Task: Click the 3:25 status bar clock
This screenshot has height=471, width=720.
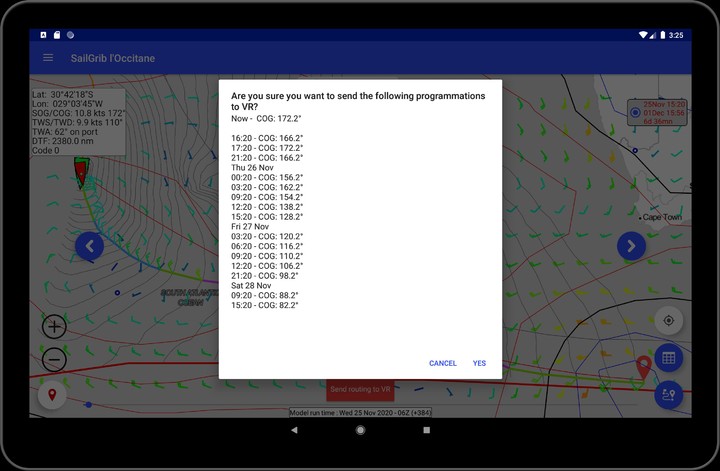Action: pos(676,35)
